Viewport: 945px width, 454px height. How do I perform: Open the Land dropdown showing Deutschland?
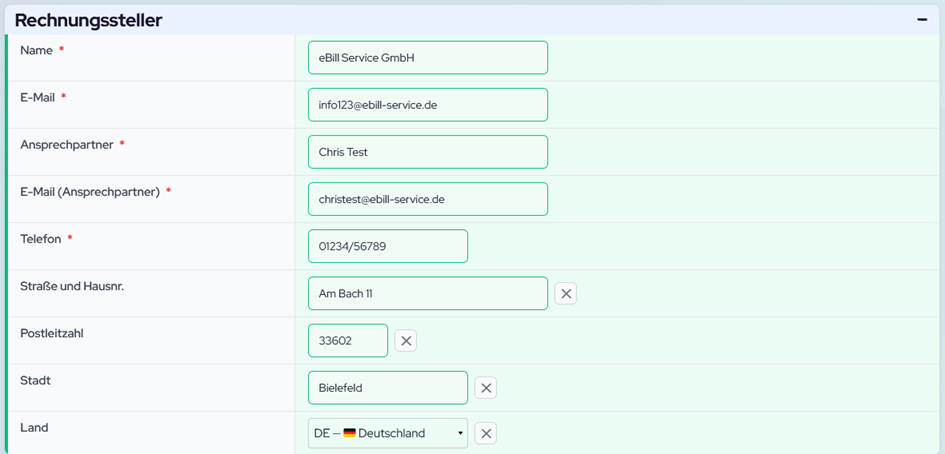[388, 433]
